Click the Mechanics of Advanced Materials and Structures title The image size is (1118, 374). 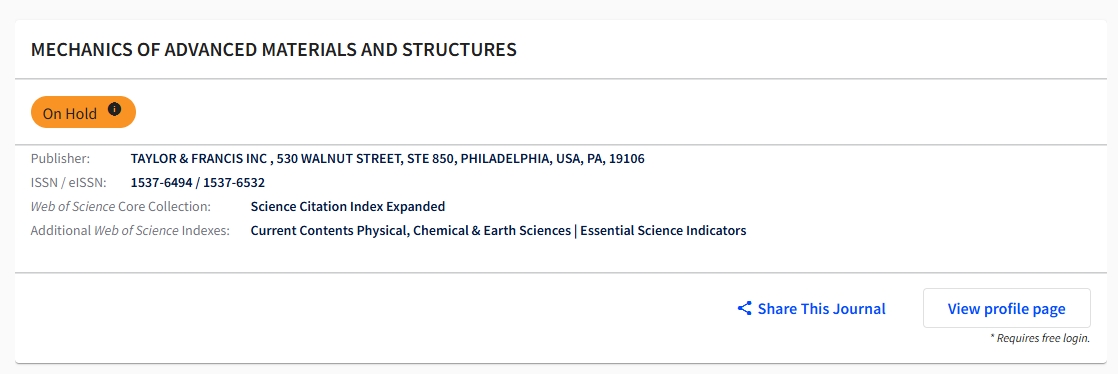click(274, 50)
